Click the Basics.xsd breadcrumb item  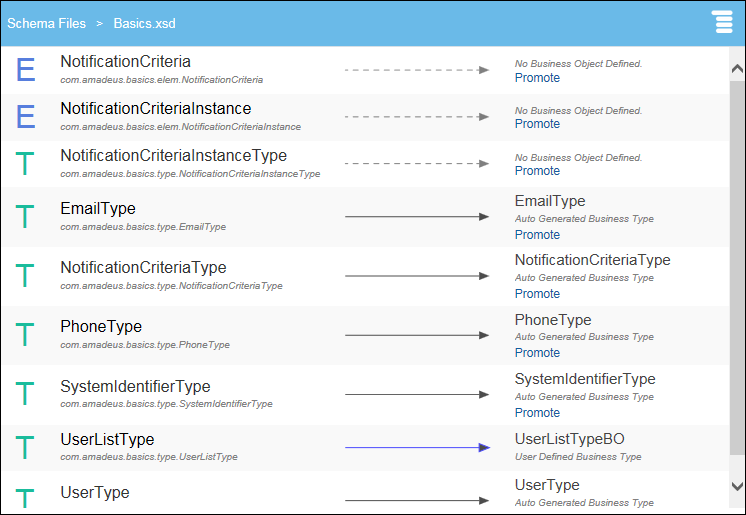point(144,22)
